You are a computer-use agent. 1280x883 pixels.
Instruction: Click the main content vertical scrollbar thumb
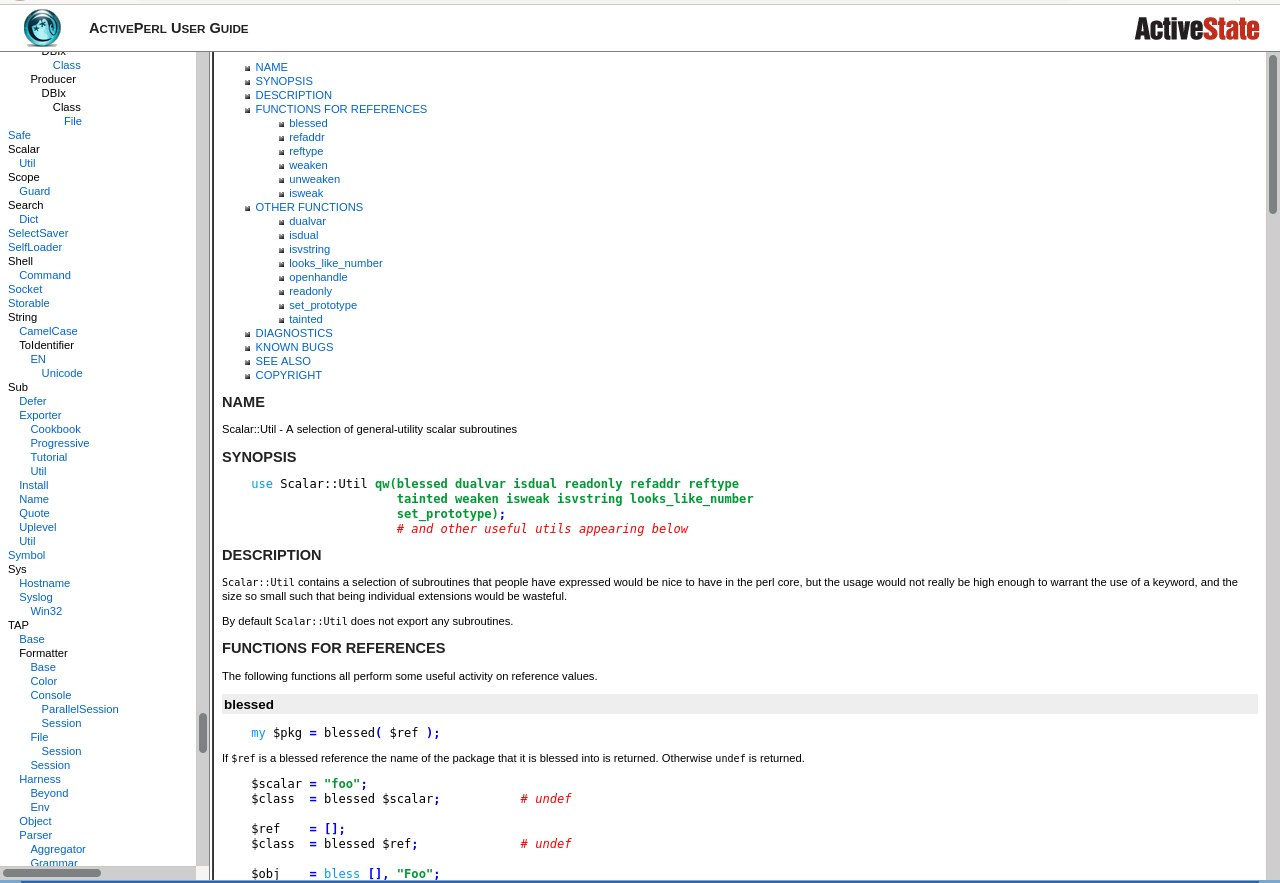1273,134
